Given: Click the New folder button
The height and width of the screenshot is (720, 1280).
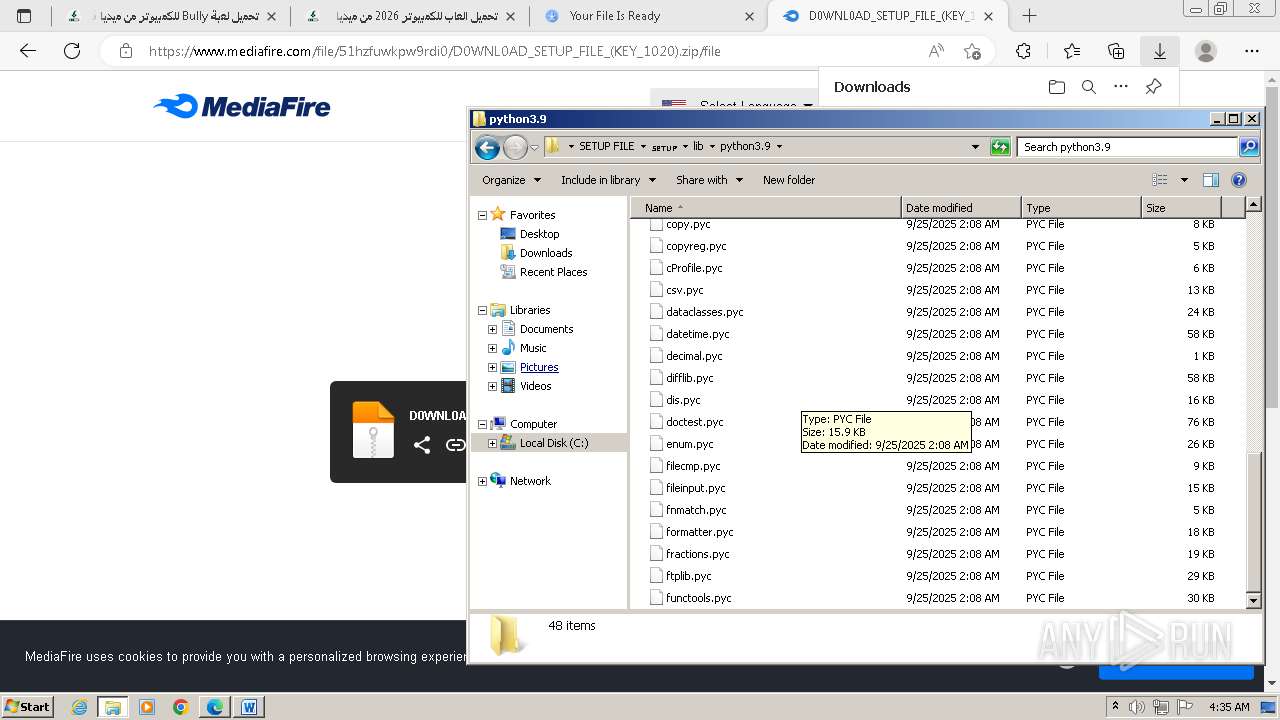Looking at the screenshot, I should [x=789, y=180].
